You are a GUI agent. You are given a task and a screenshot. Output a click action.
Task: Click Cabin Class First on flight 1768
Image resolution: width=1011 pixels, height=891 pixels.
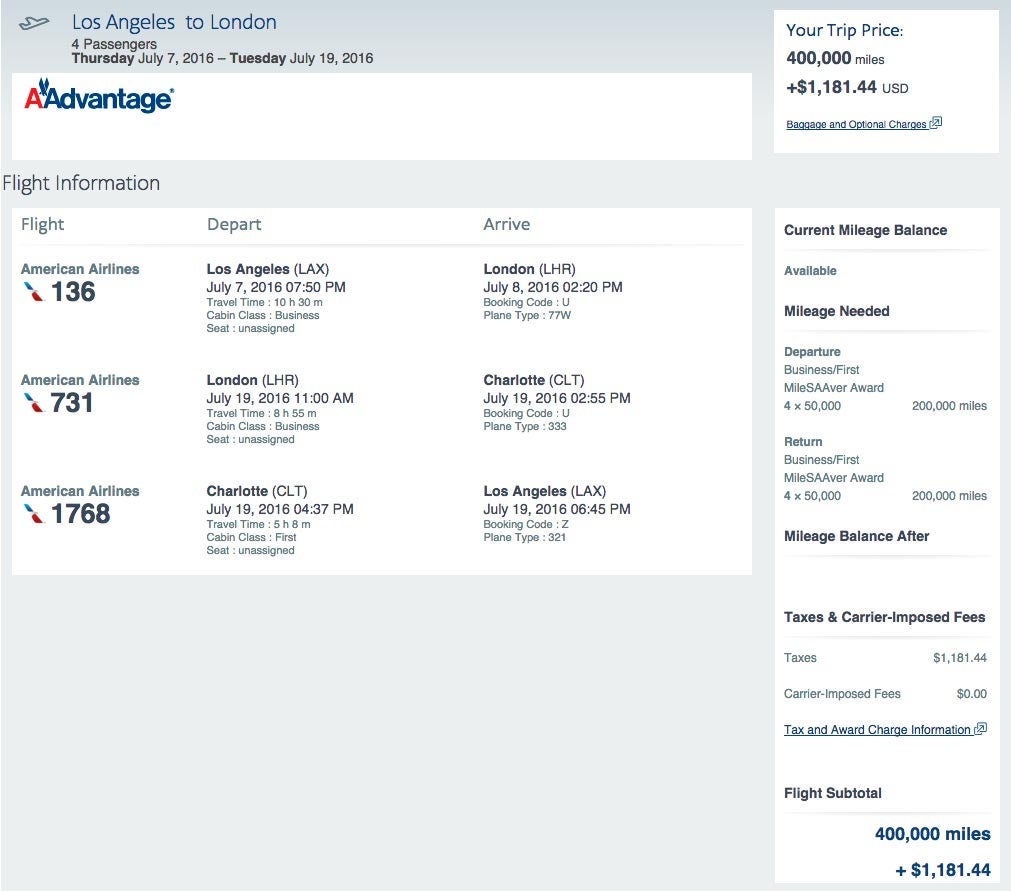[x=251, y=537]
